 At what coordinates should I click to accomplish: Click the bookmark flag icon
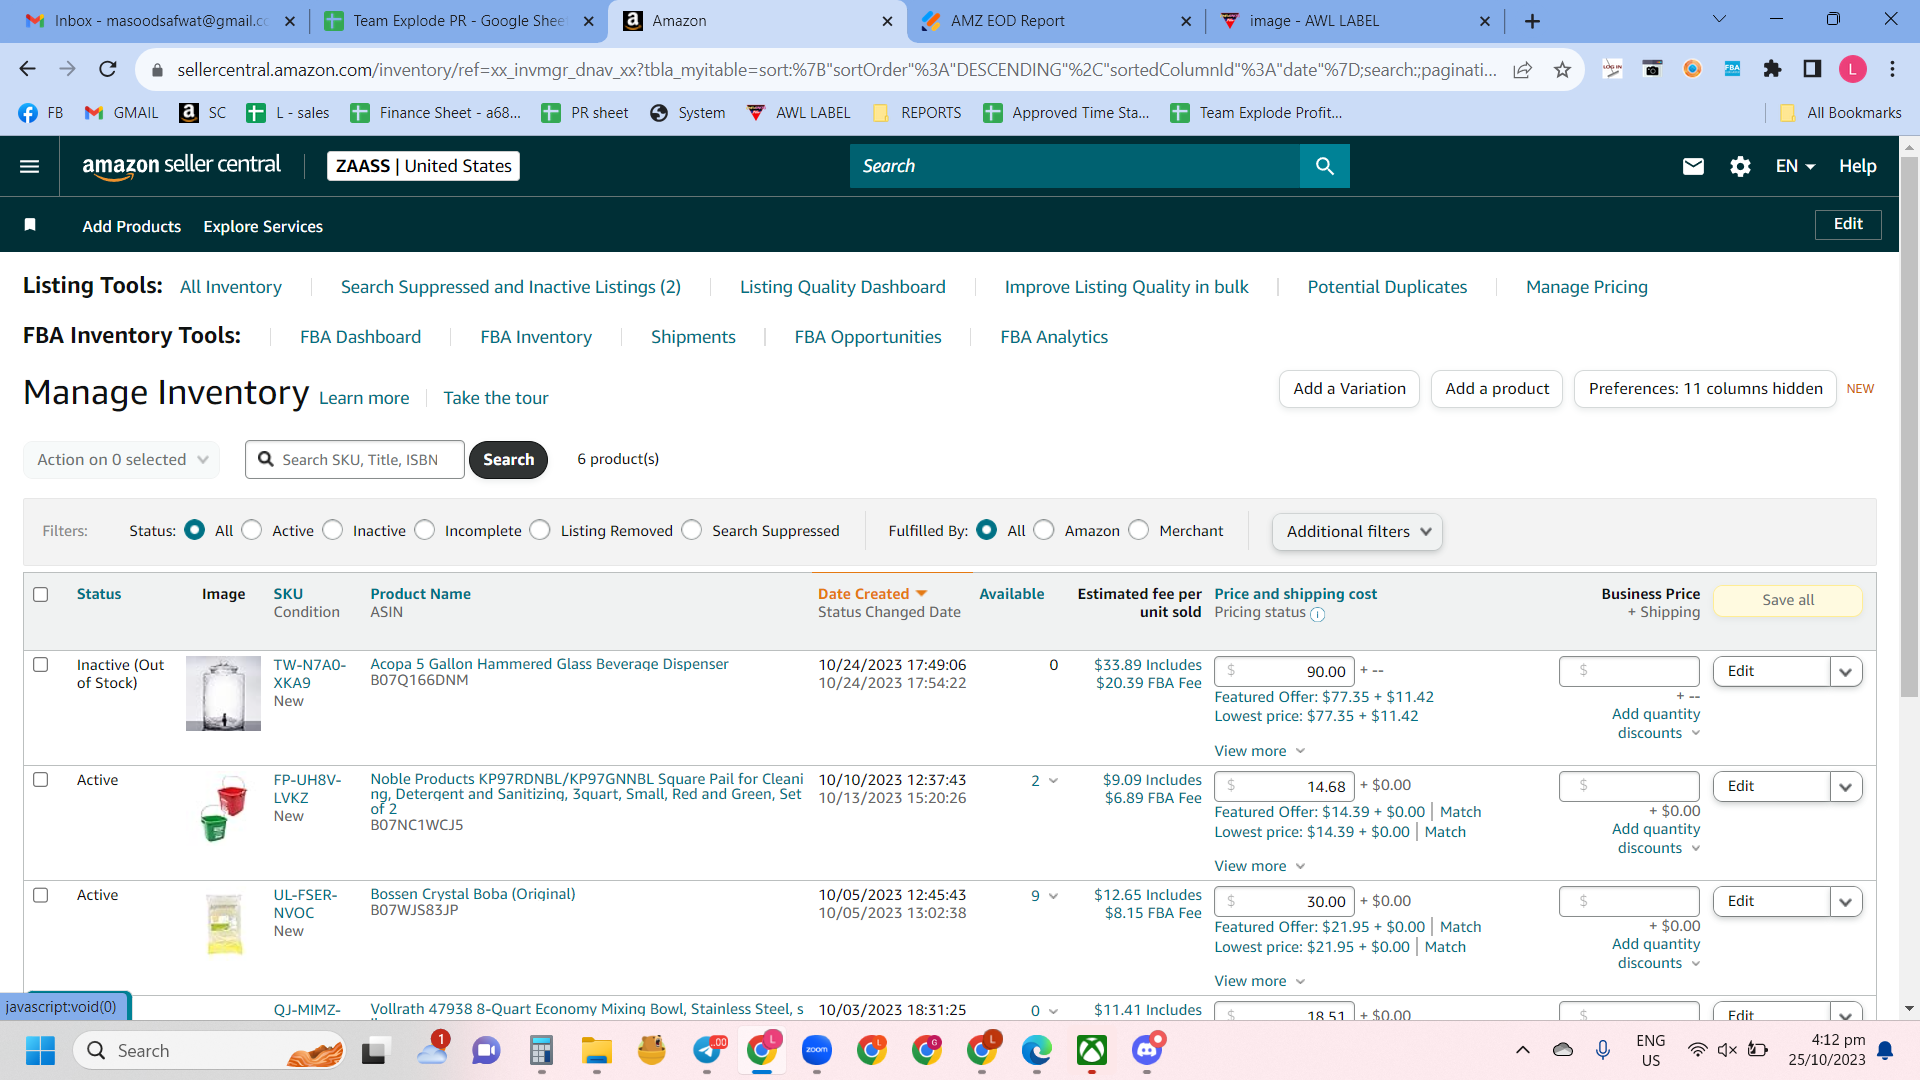[30, 225]
